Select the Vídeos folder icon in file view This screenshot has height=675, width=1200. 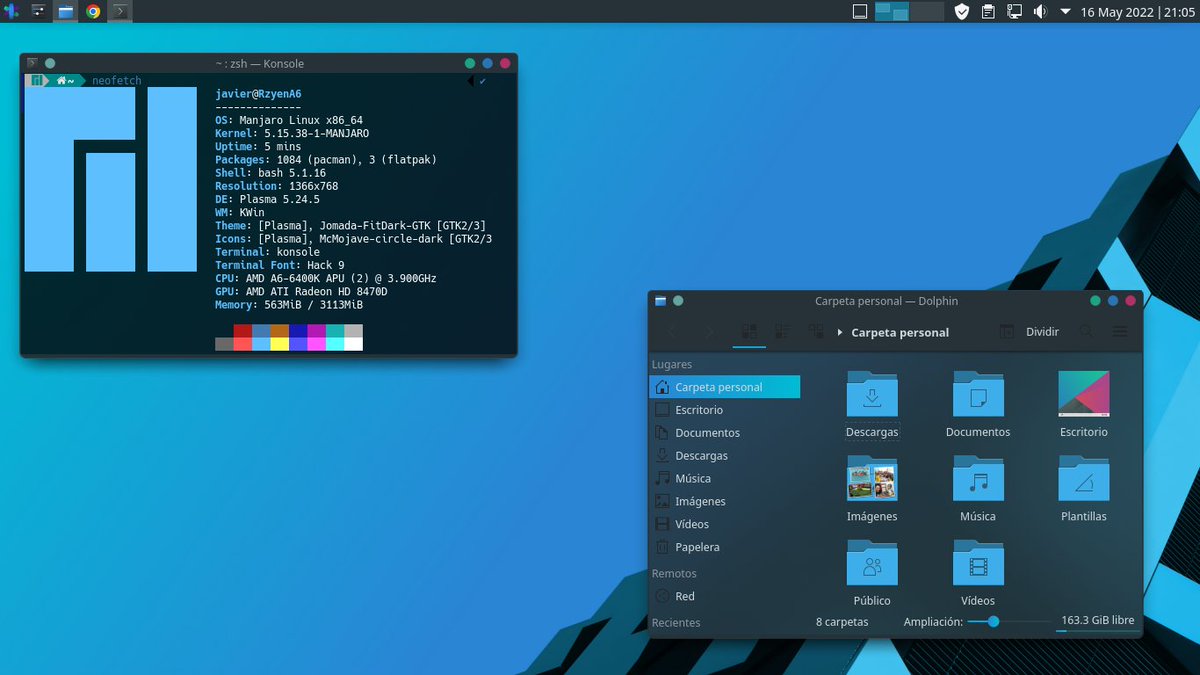(978, 562)
